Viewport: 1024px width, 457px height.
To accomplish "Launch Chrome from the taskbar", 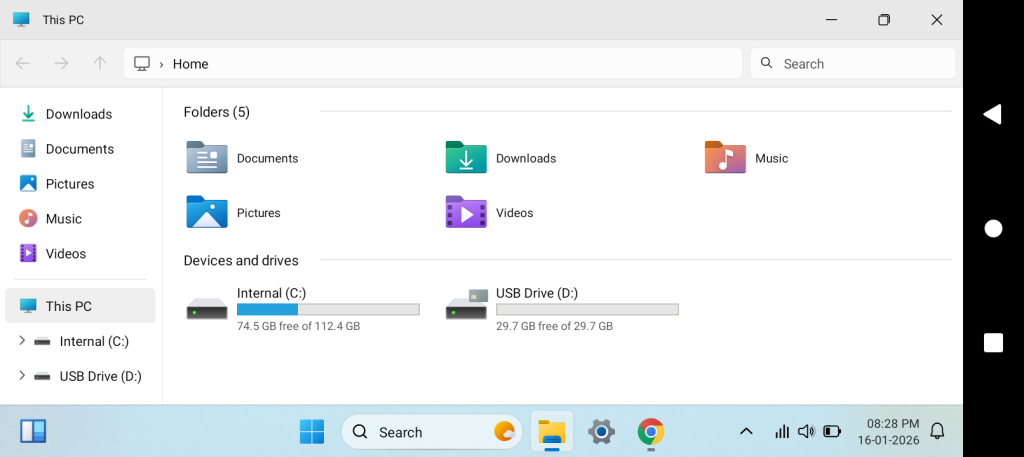I will (x=651, y=432).
